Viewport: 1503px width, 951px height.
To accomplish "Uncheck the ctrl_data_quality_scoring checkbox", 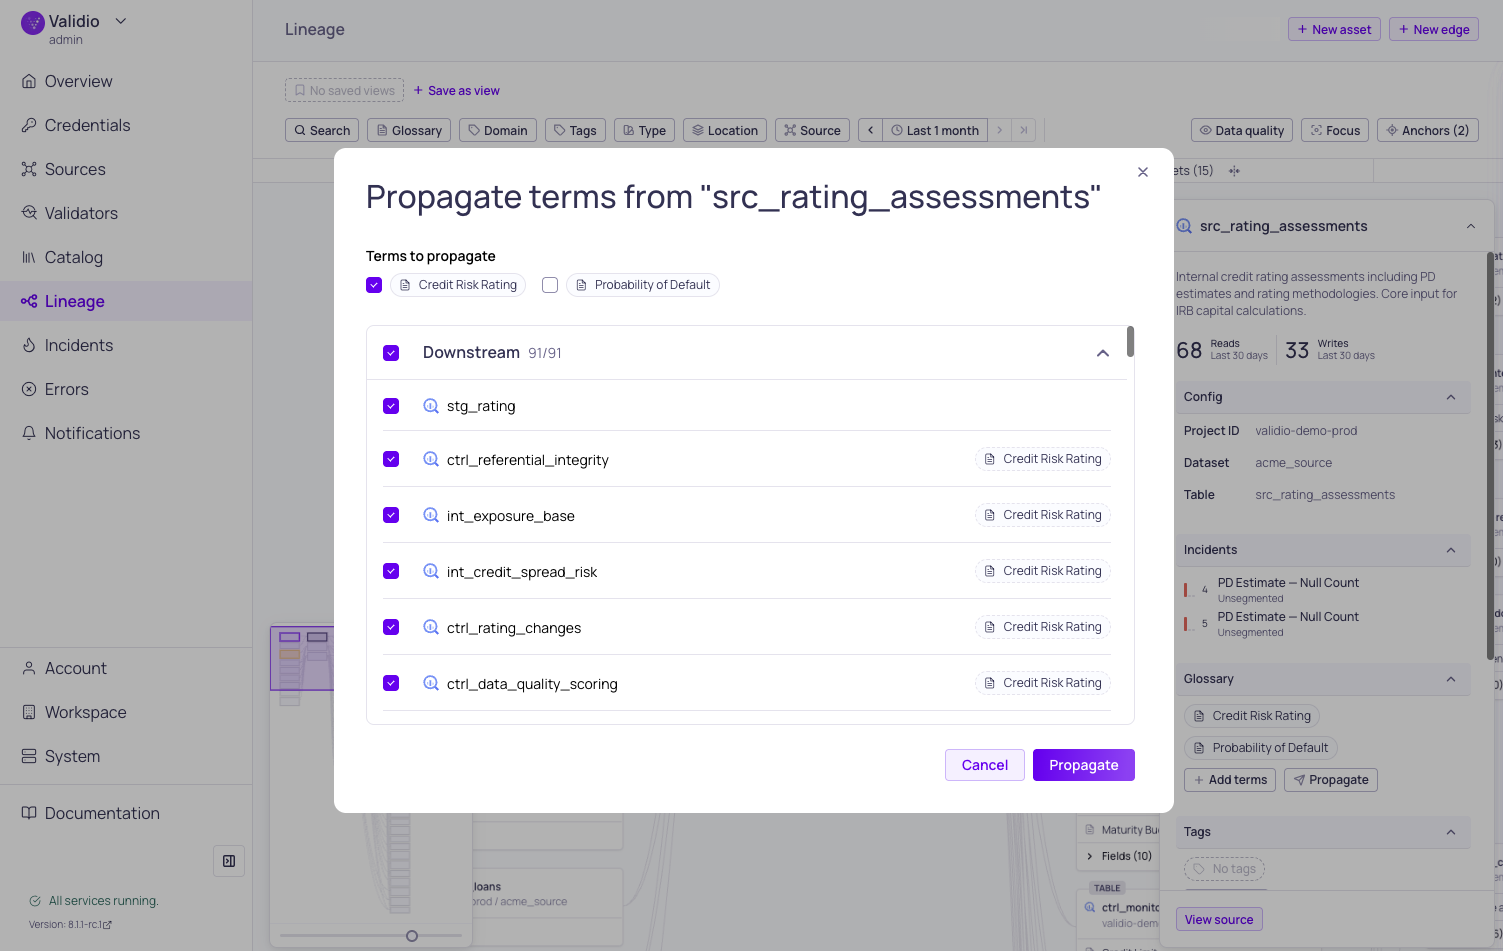I will point(391,683).
